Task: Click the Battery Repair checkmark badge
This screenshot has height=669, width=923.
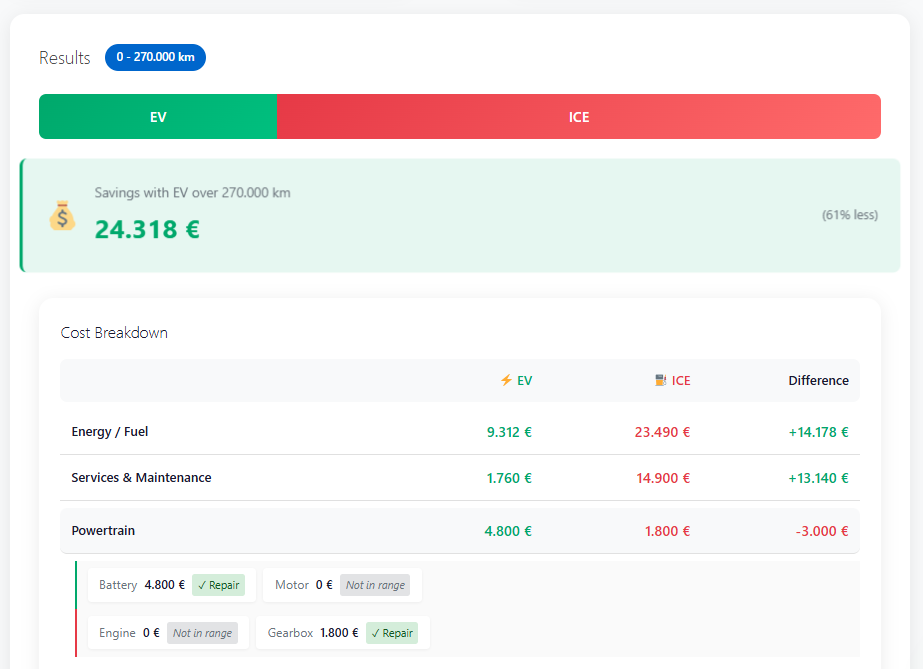Action: 218,585
